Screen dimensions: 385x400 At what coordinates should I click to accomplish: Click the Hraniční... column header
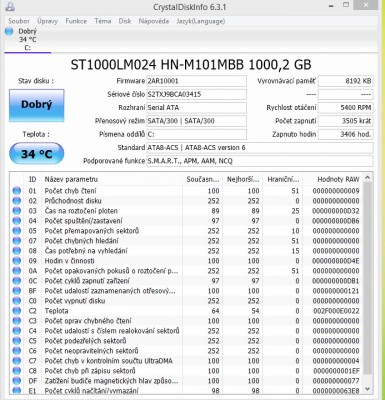coord(283,179)
